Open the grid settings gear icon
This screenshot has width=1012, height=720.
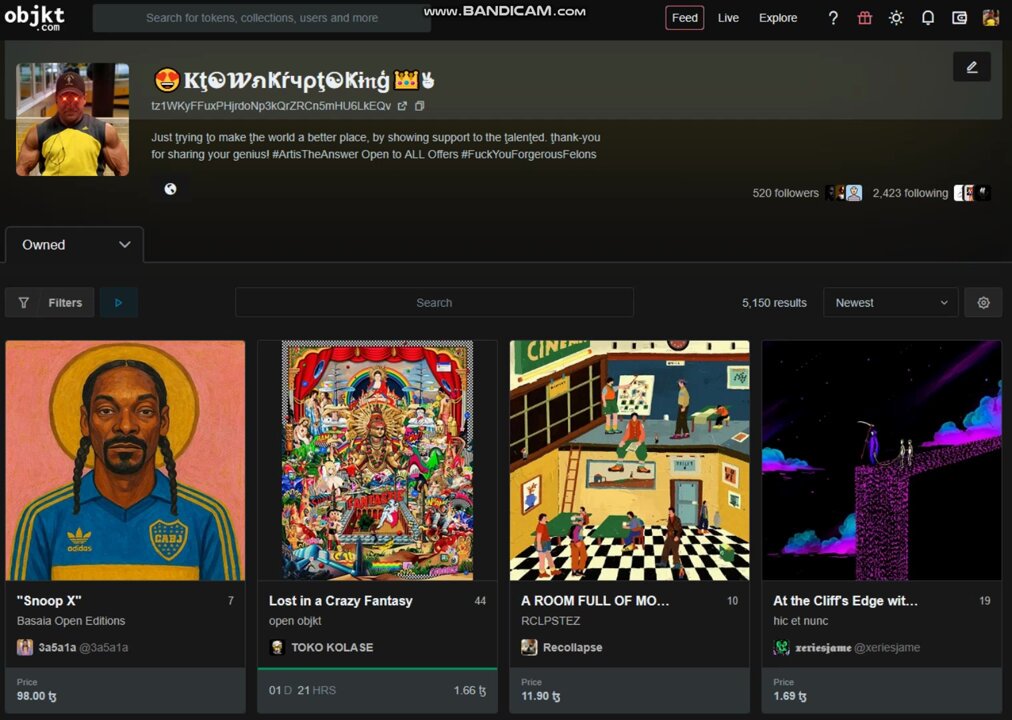pyautogui.click(x=983, y=303)
